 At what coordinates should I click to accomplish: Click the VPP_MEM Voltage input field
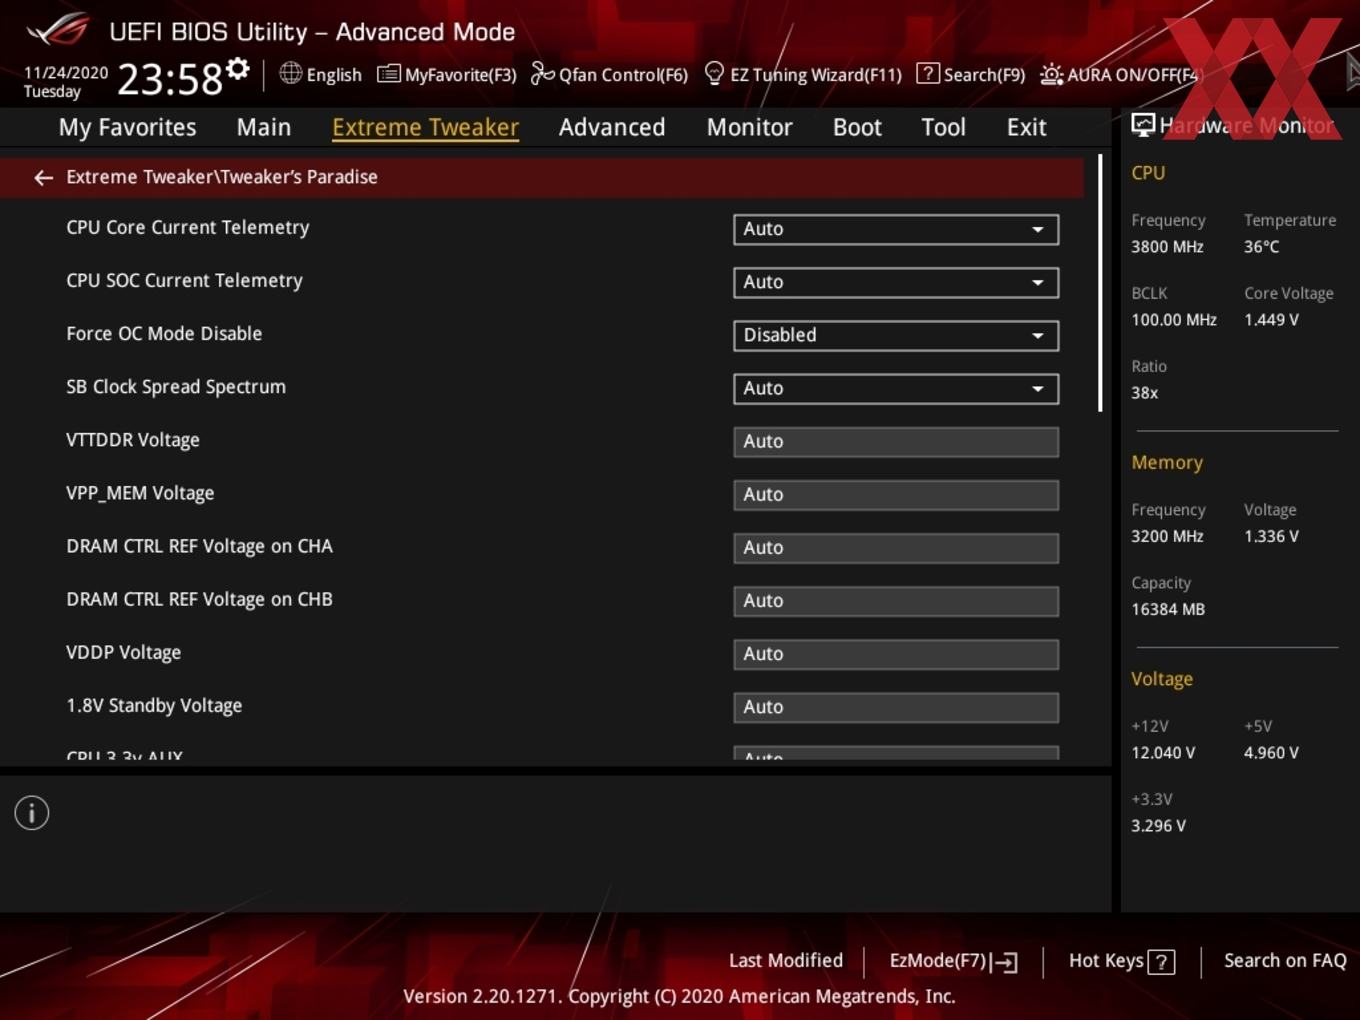click(x=896, y=494)
